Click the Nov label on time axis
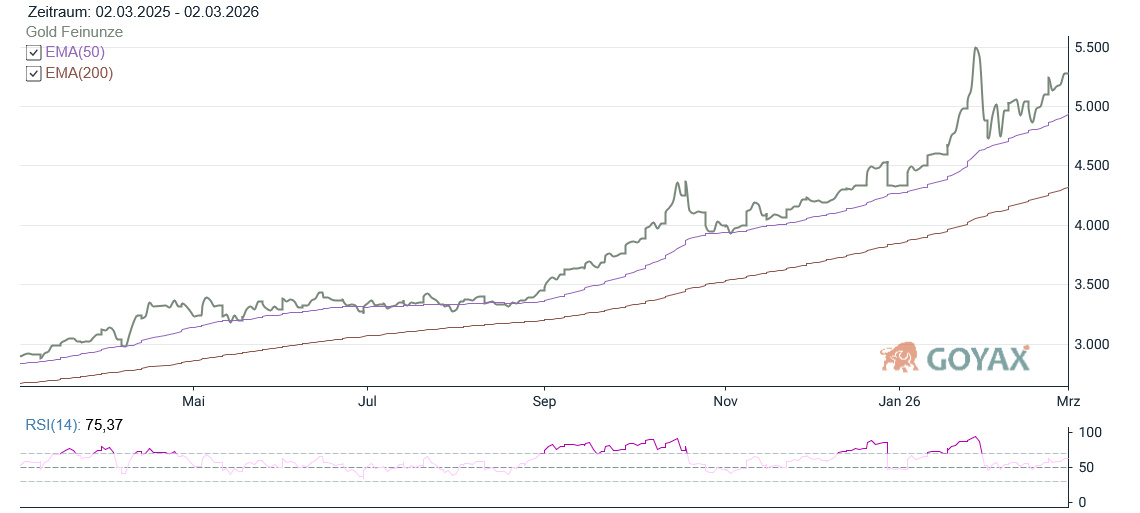 tap(725, 401)
